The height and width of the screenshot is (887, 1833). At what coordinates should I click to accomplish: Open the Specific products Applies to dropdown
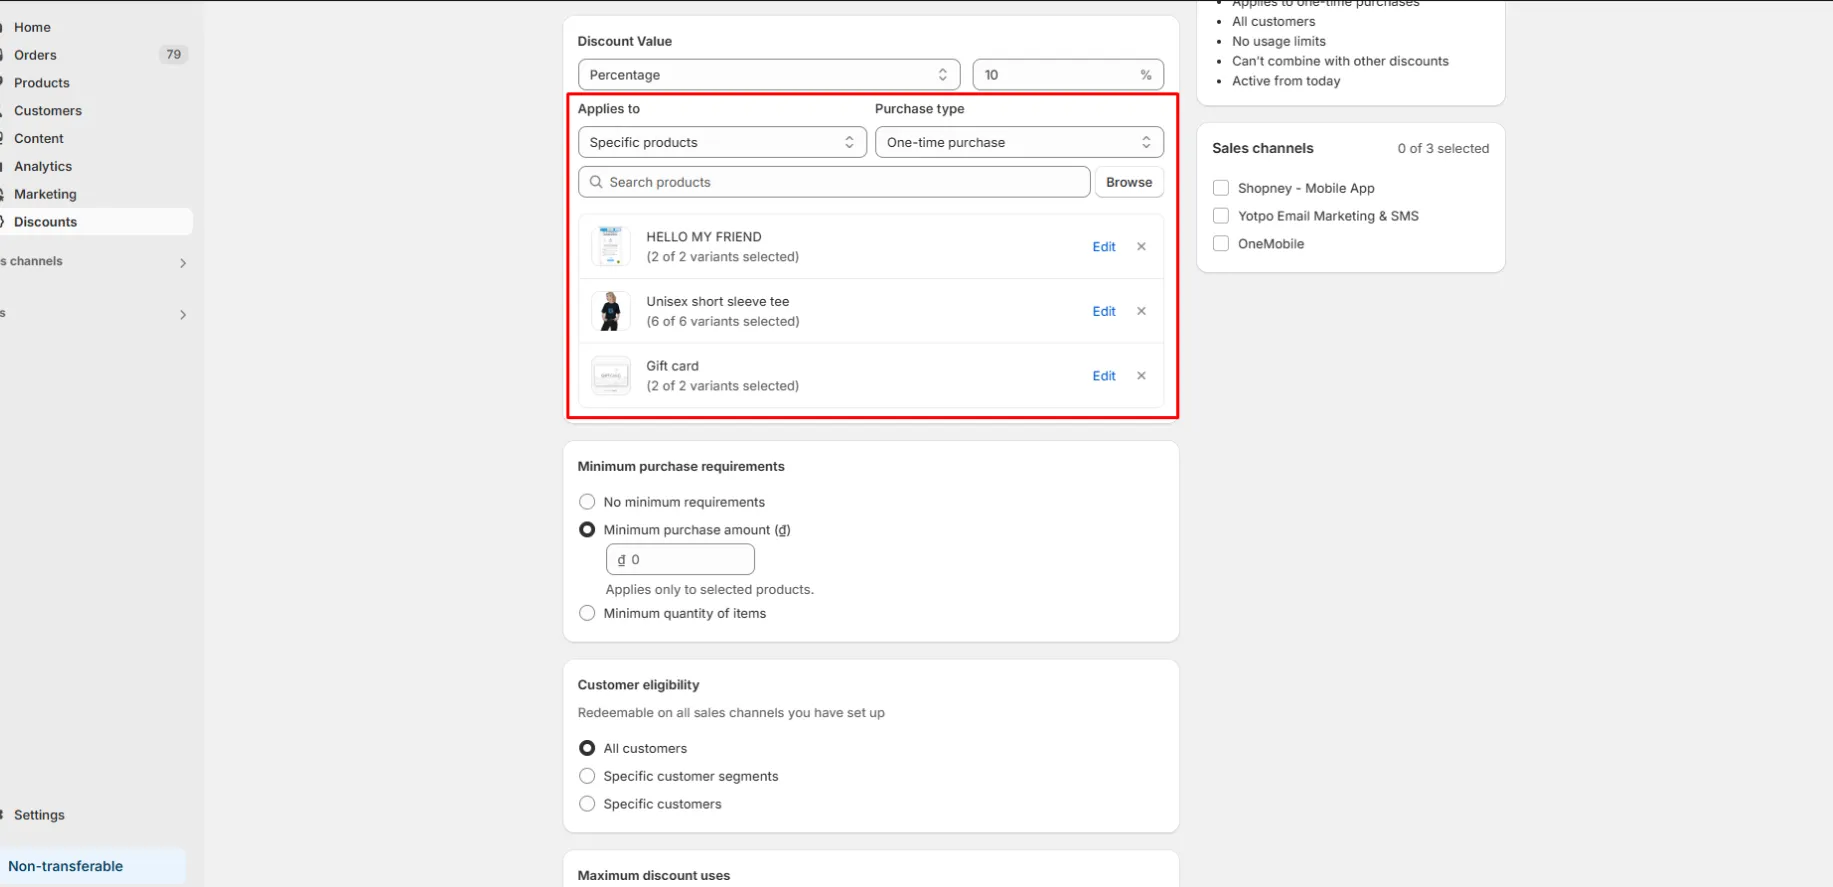coord(722,142)
